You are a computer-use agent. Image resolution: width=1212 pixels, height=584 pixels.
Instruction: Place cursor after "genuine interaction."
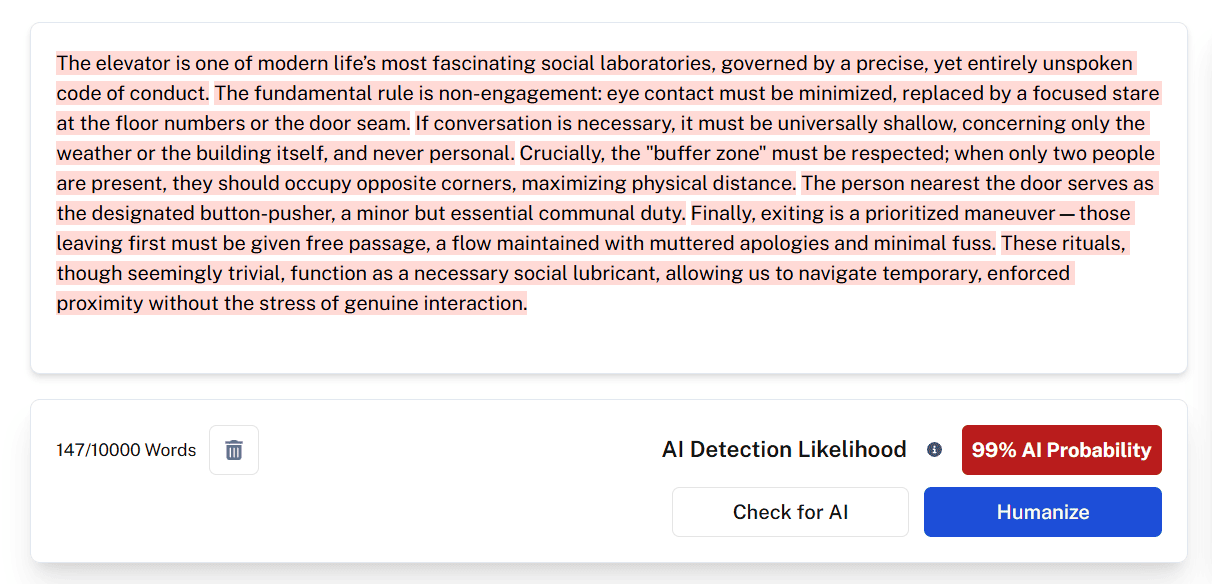point(528,304)
